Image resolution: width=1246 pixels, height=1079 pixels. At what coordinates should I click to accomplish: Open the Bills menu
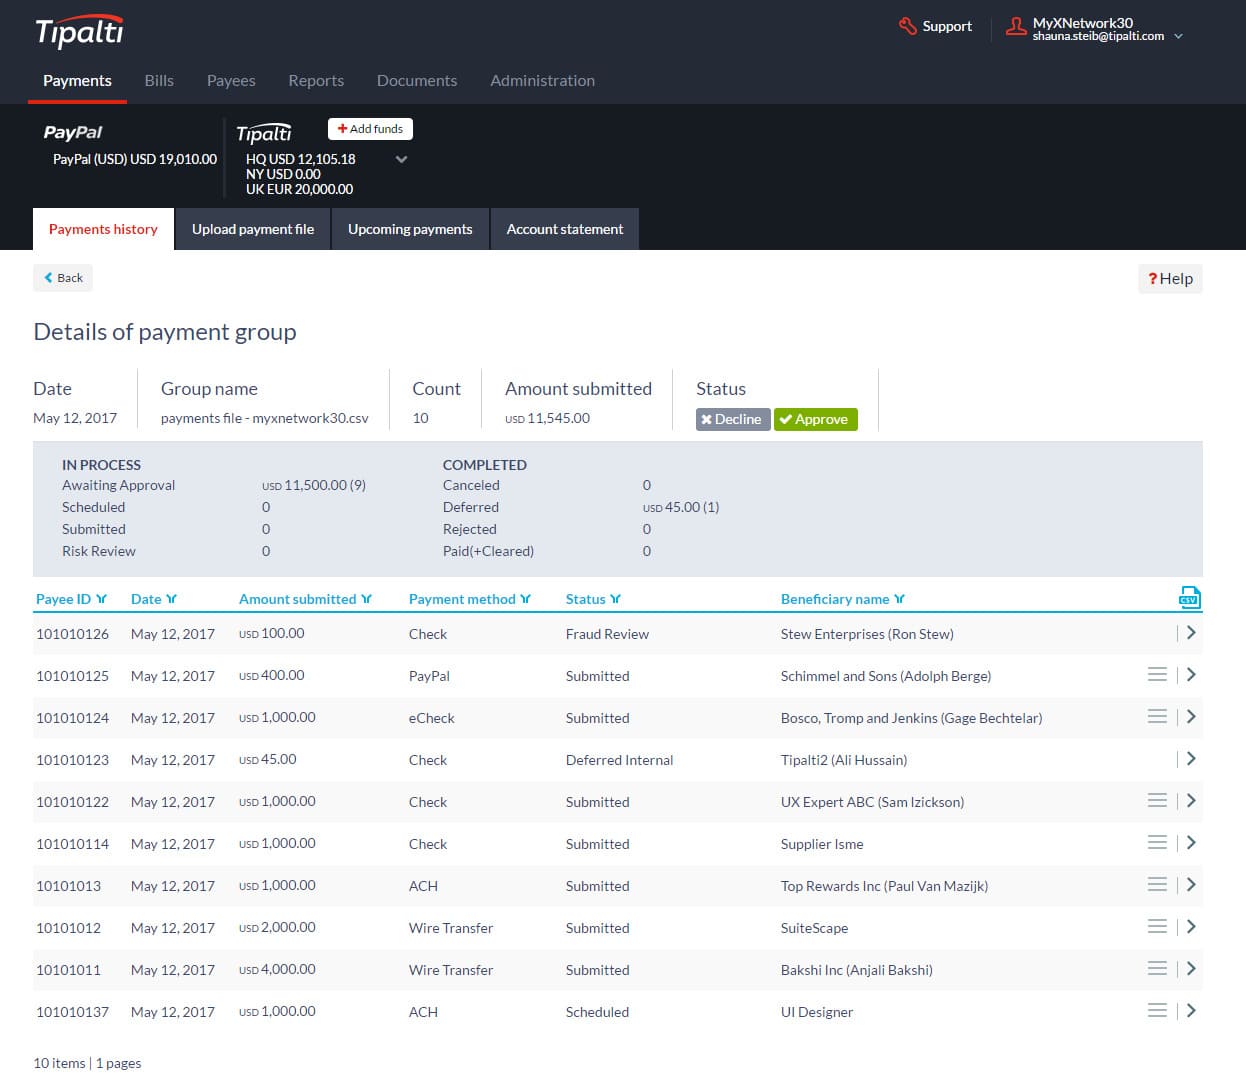[159, 81]
